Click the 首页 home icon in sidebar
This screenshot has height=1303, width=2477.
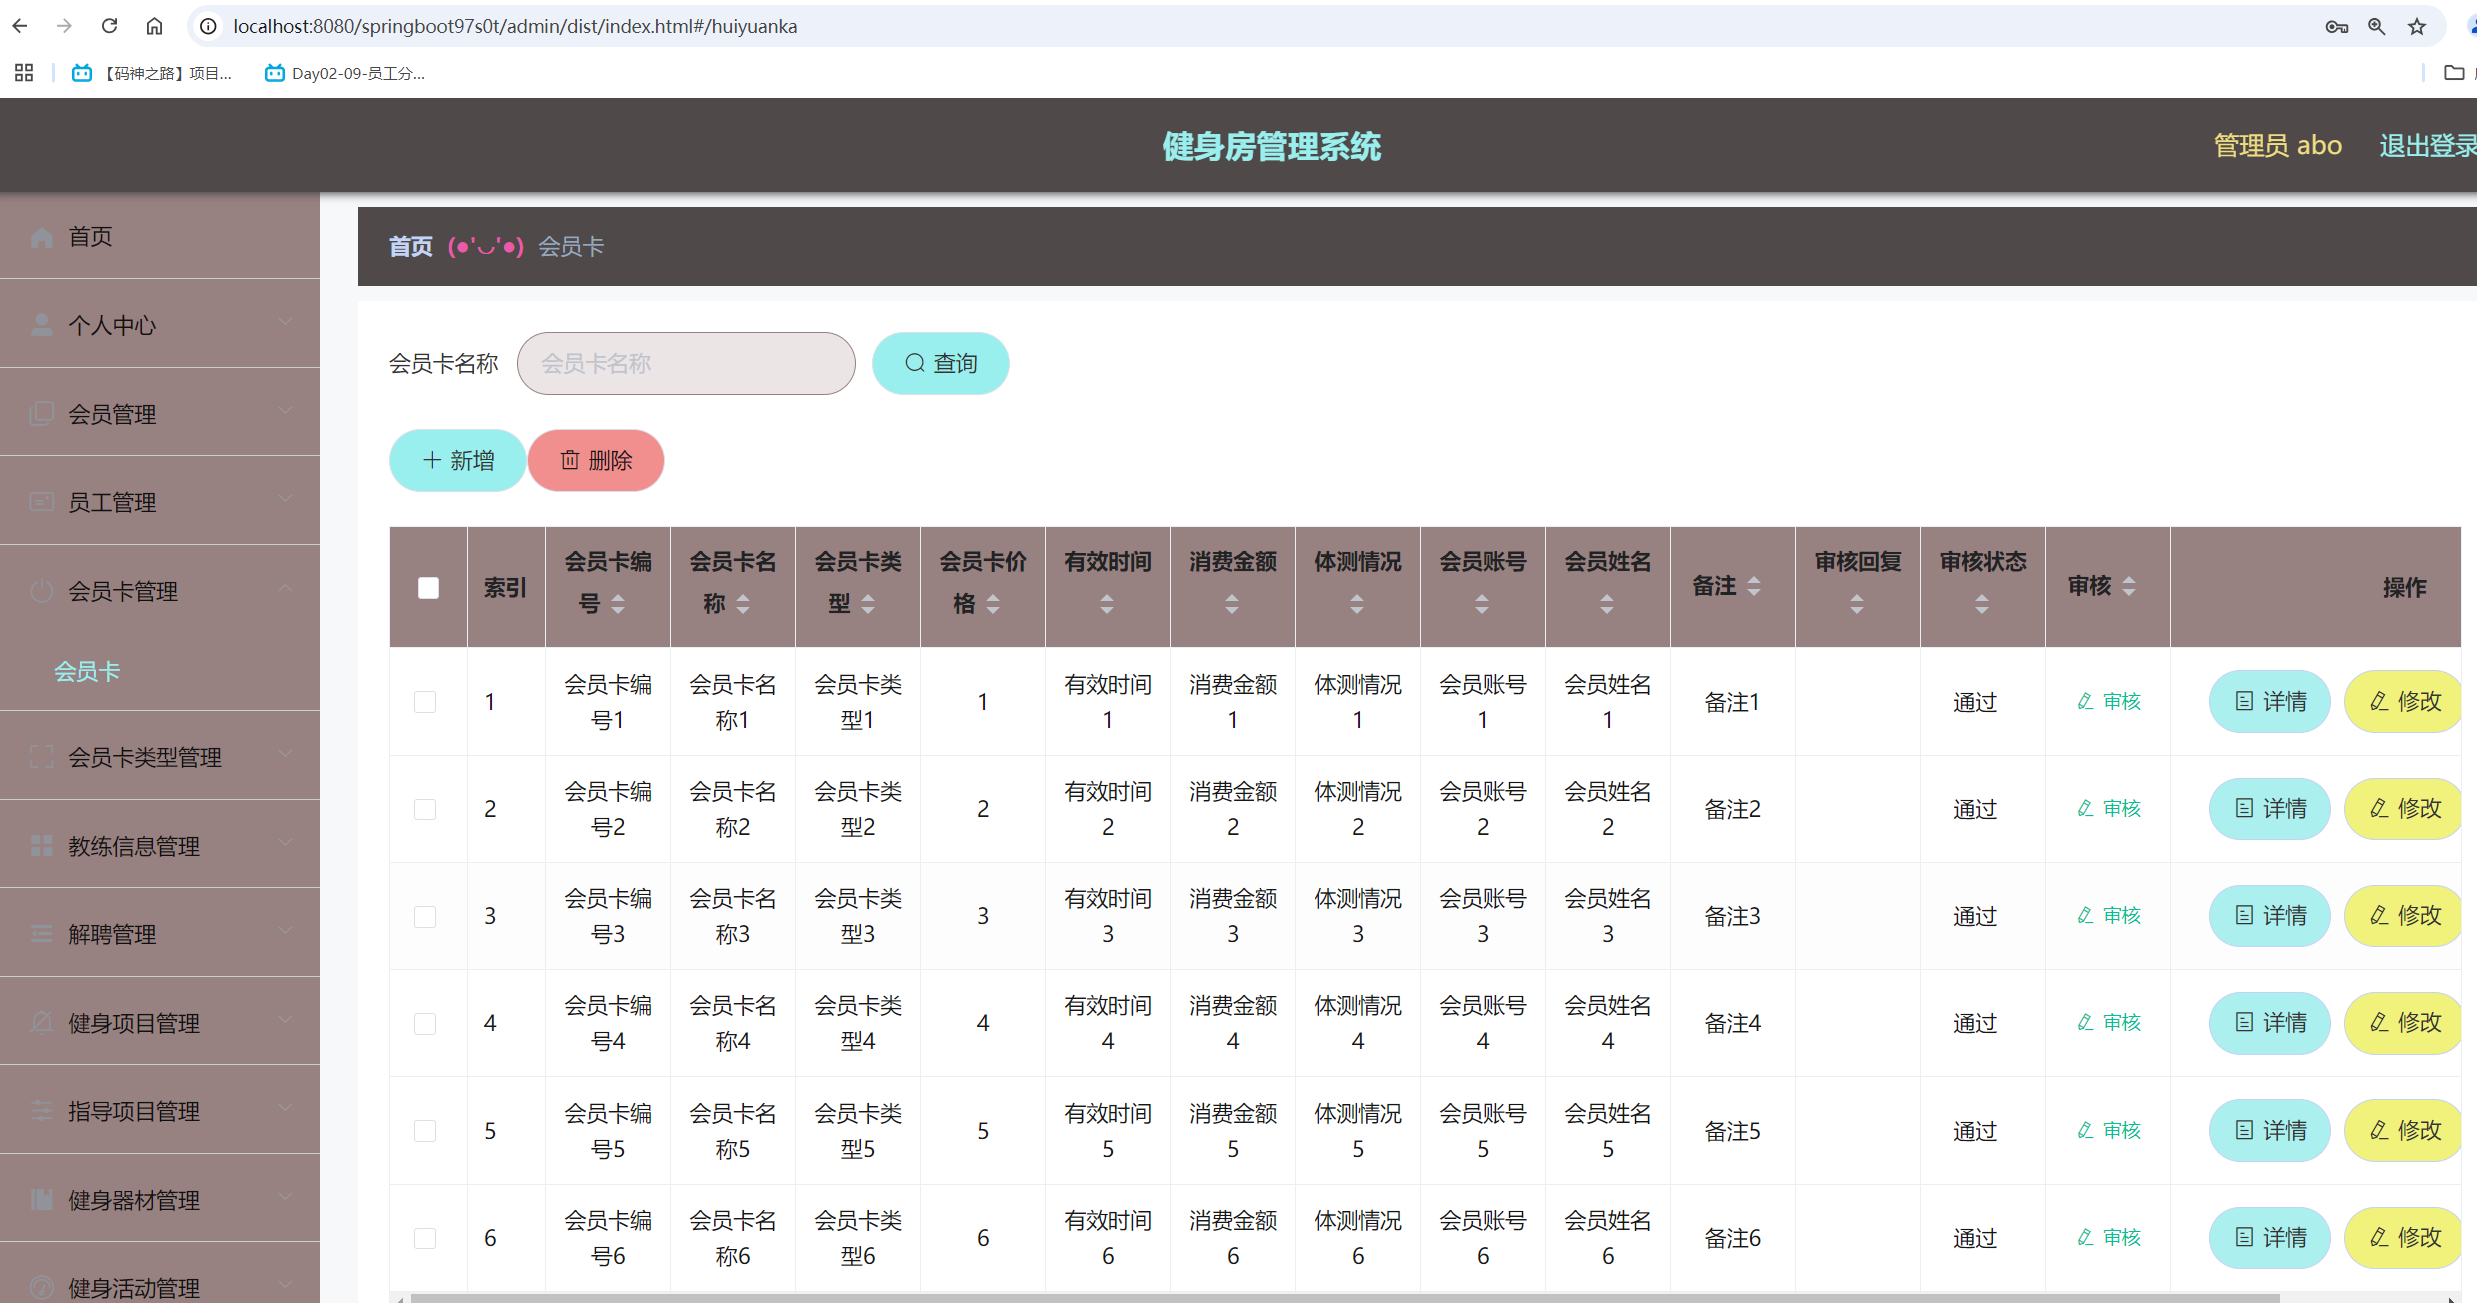coord(41,236)
